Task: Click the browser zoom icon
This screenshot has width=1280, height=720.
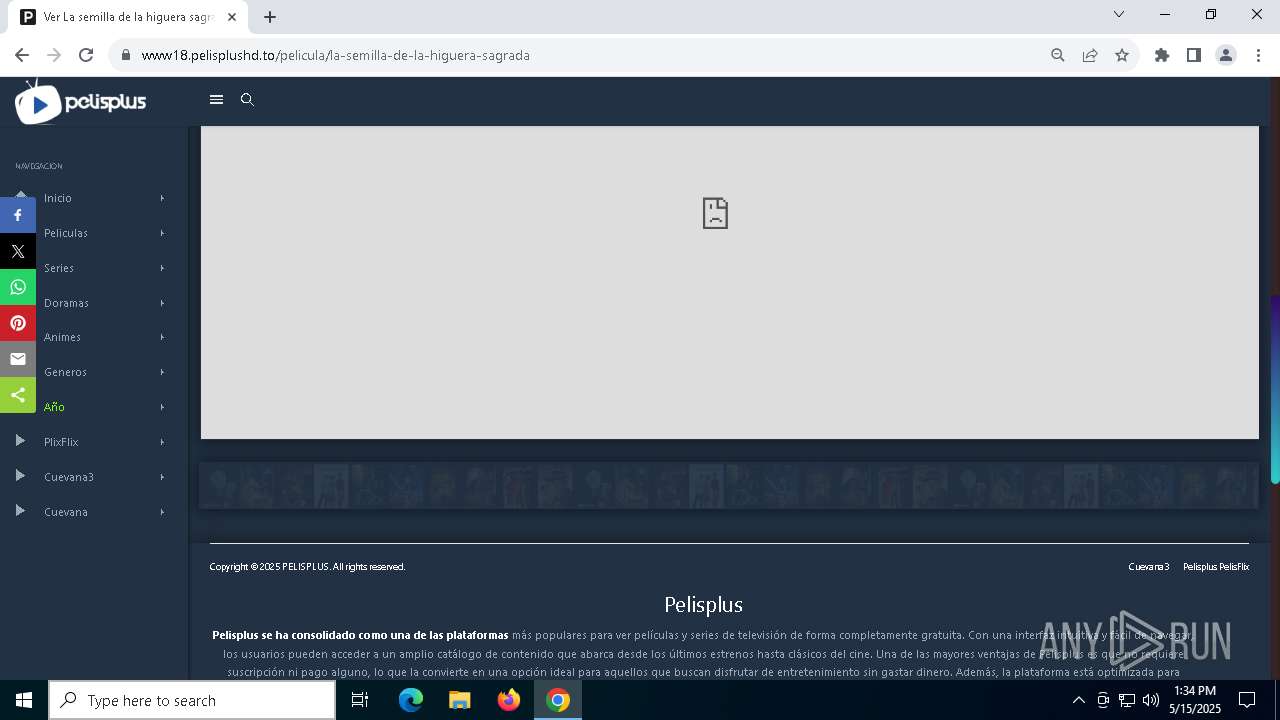Action: point(1058,55)
